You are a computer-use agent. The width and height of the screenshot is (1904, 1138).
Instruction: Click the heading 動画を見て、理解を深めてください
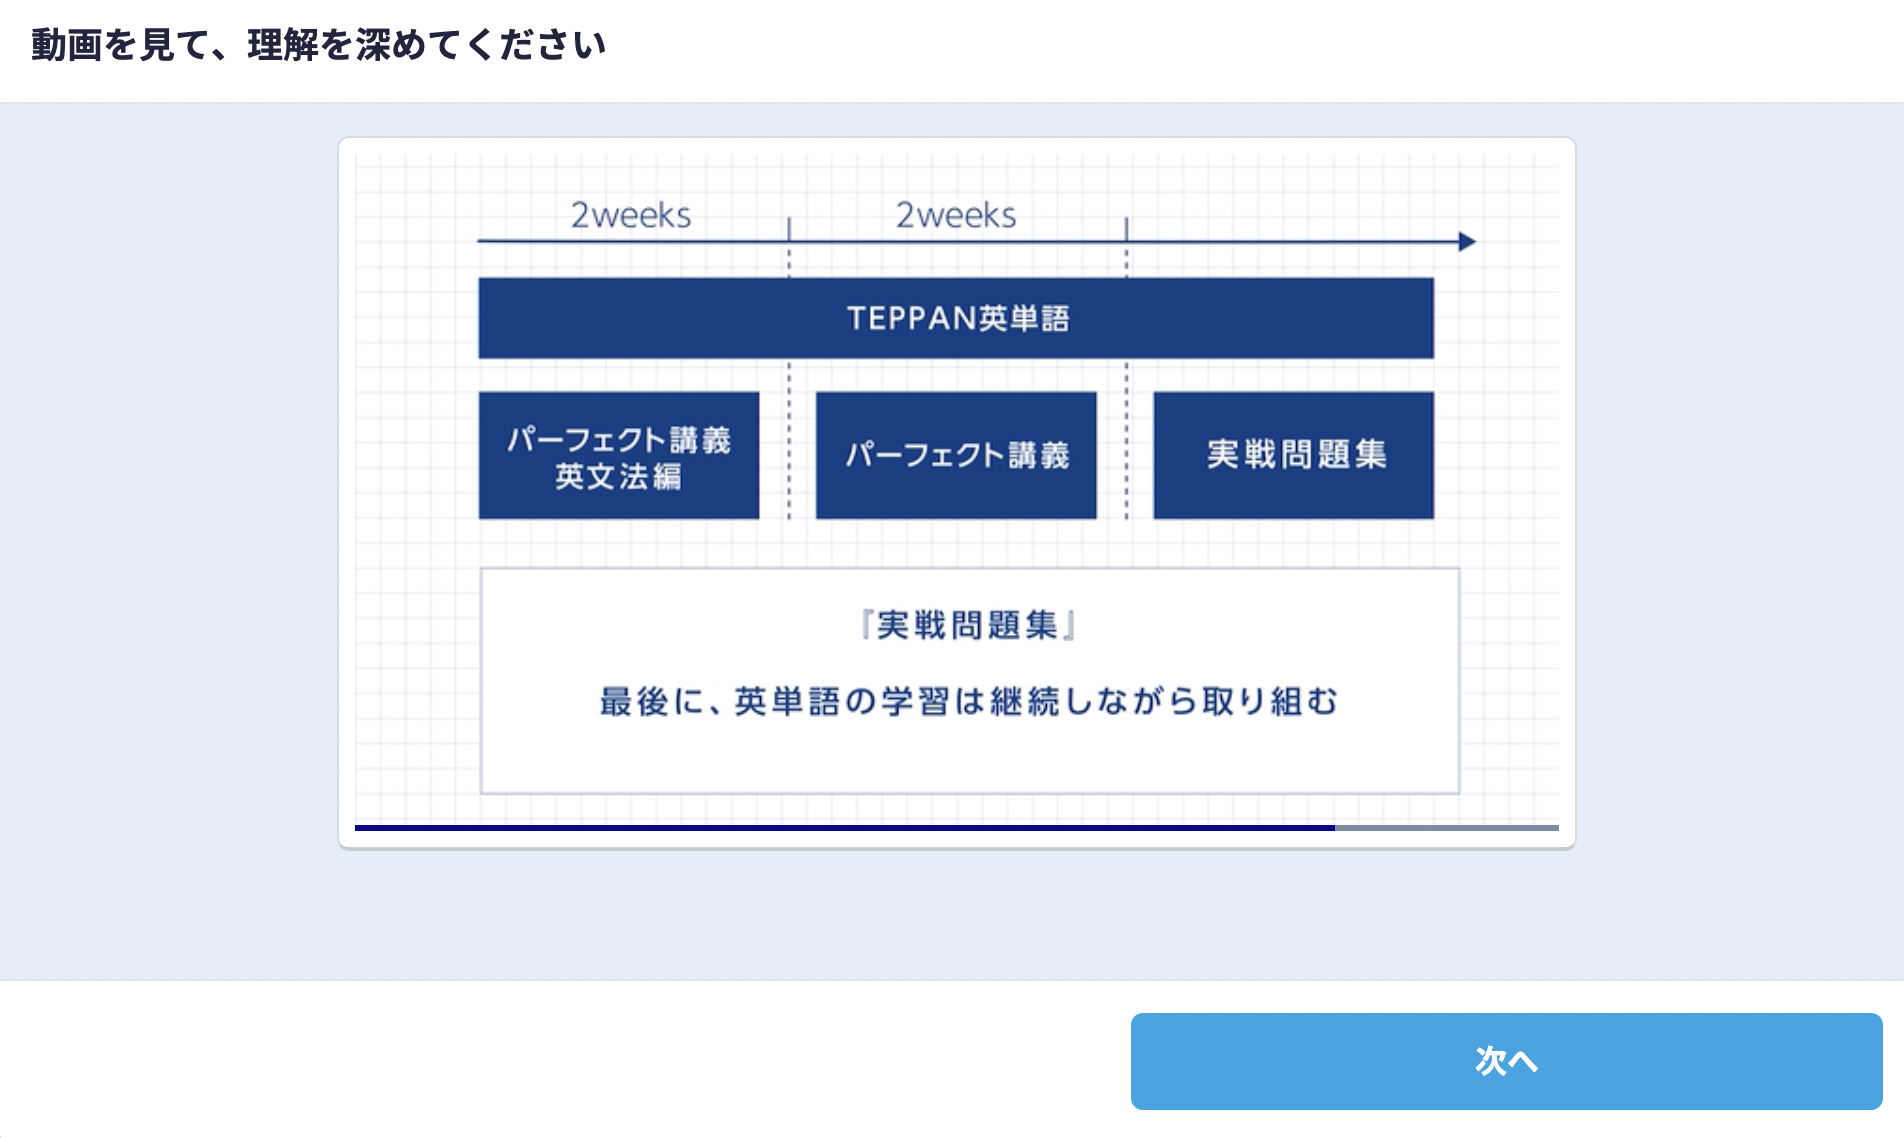319,45
